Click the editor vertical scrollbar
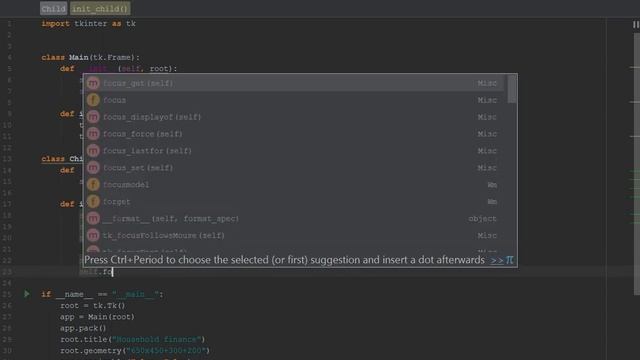 pos(637,163)
